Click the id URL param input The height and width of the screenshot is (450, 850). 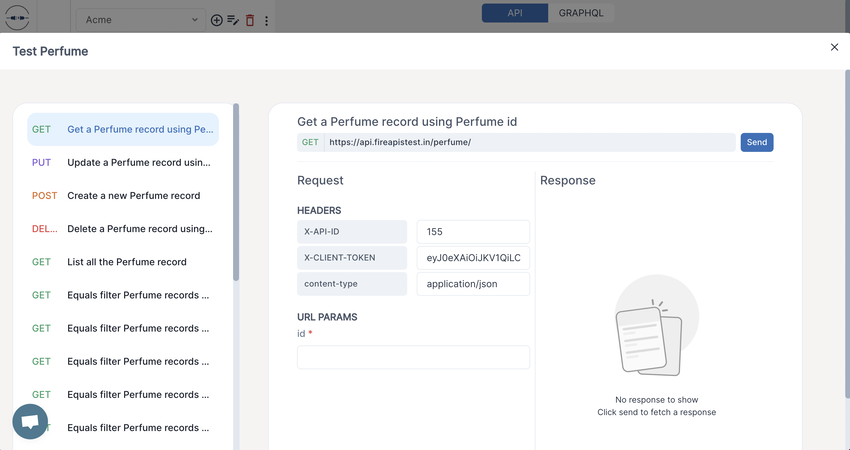413,357
